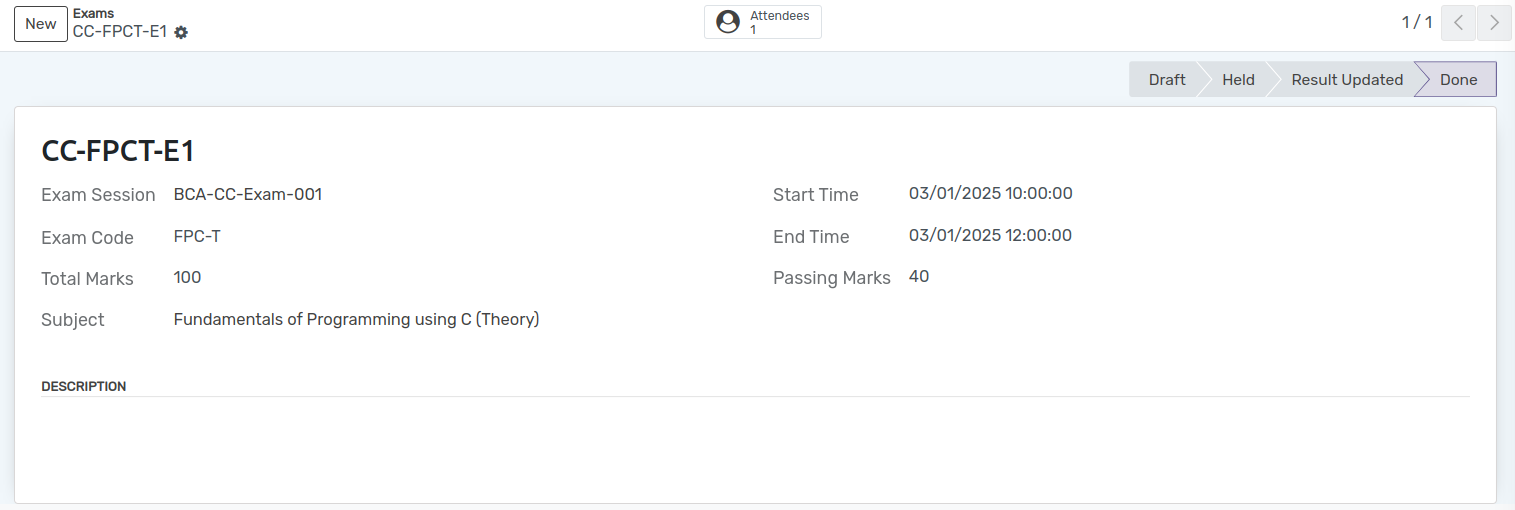Open the Exams breadcrumb link
This screenshot has height=510, width=1515.
(93, 14)
